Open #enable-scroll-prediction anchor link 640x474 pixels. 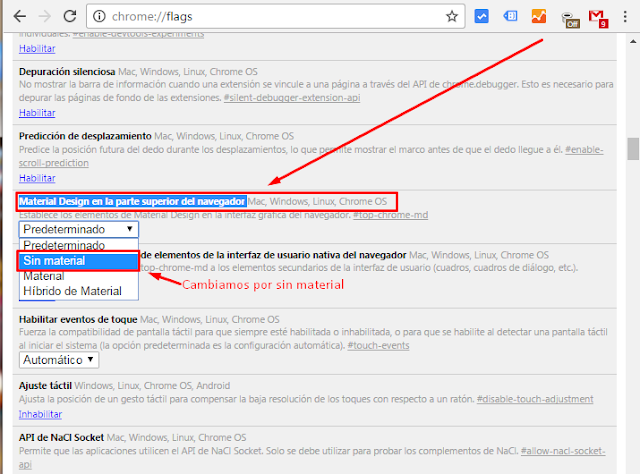[584, 150]
